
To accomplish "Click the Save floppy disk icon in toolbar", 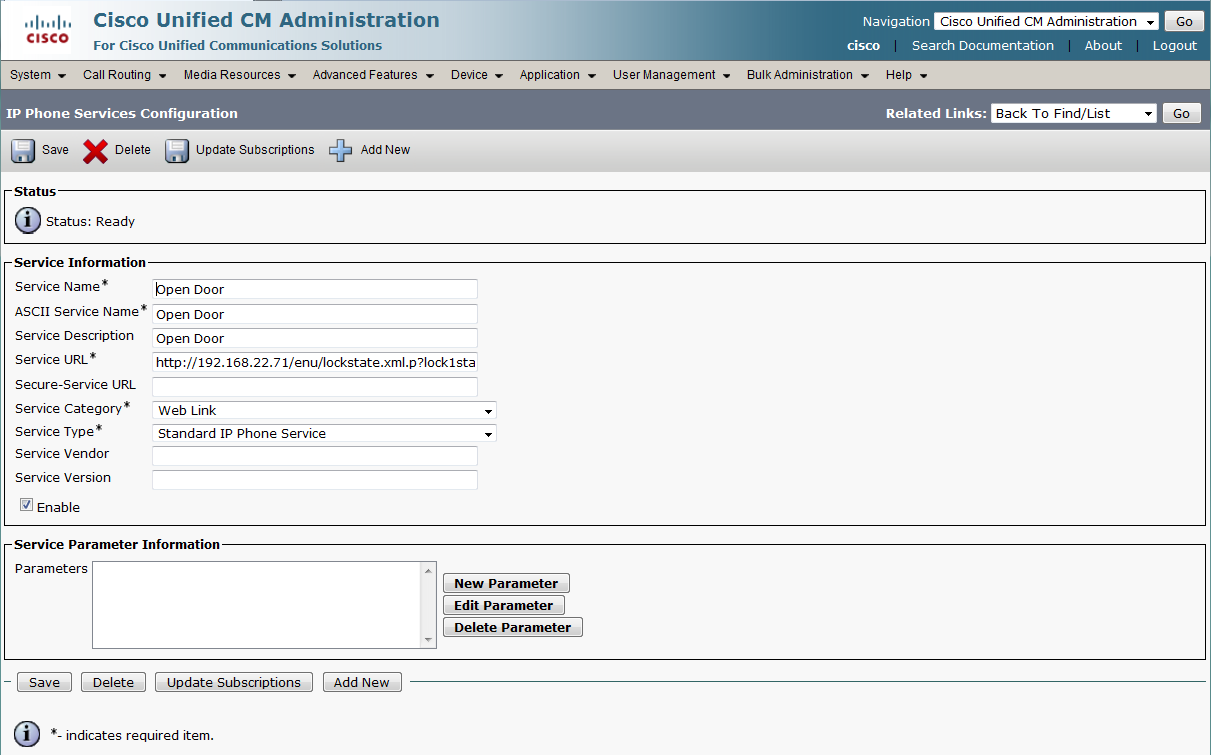I will (x=23, y=151).
